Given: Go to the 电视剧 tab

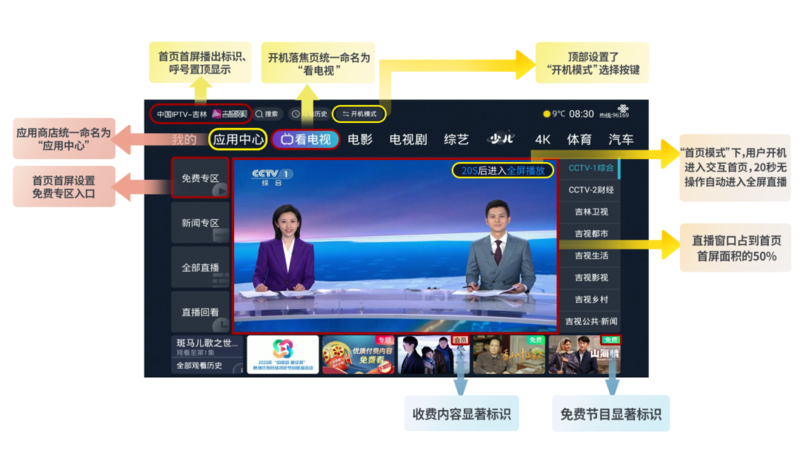Looking at the screenshot, I should coord(408,140).
